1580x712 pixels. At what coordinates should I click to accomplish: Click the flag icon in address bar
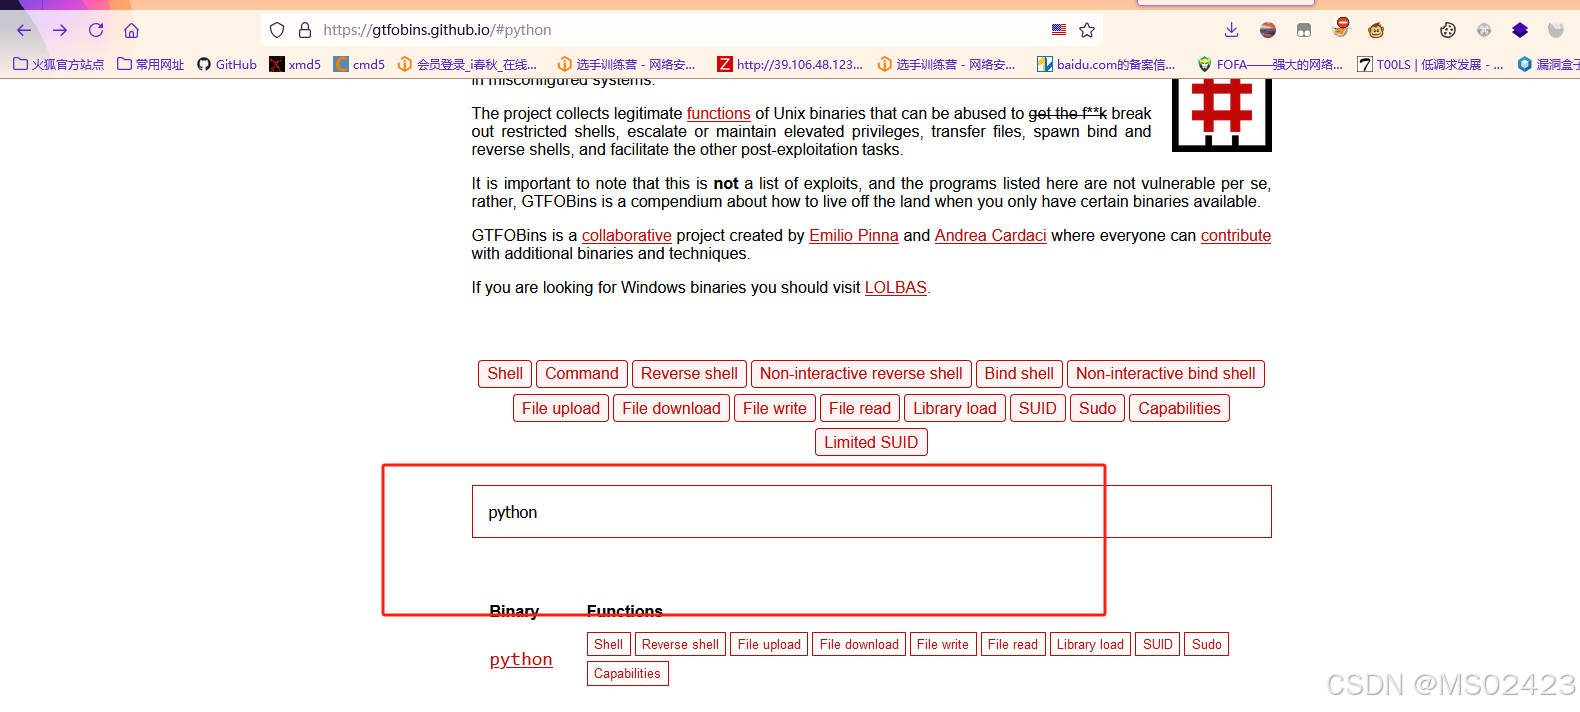(x=1059, y=29)
